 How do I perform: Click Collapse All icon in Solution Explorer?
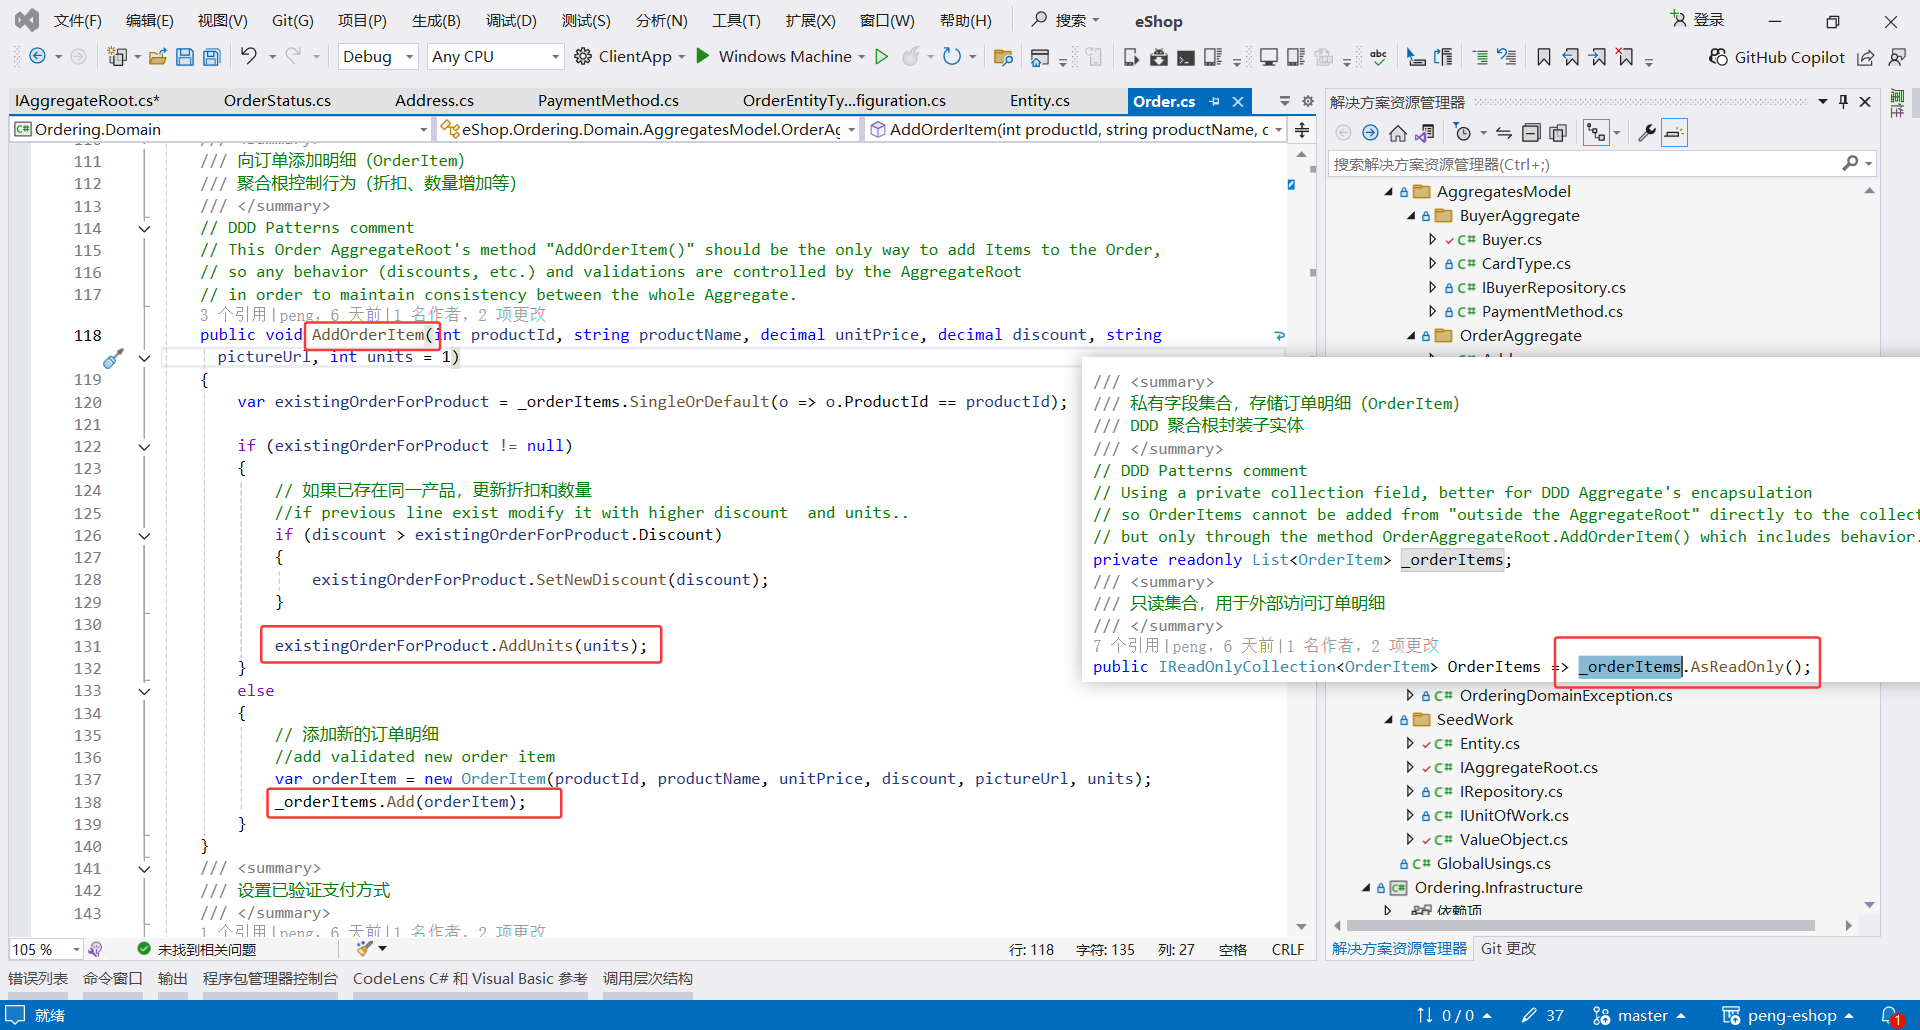click(1531, 133)
